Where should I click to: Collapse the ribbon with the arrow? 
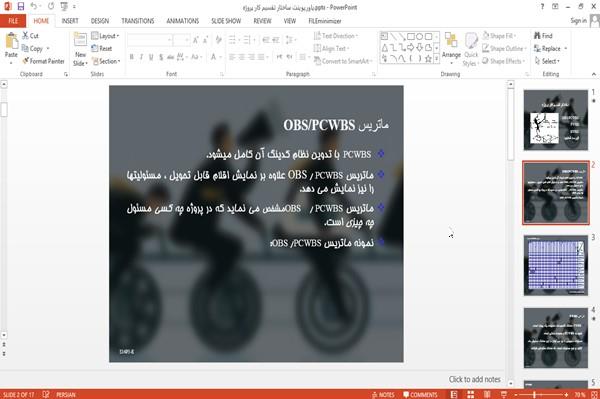pos(594,74)
